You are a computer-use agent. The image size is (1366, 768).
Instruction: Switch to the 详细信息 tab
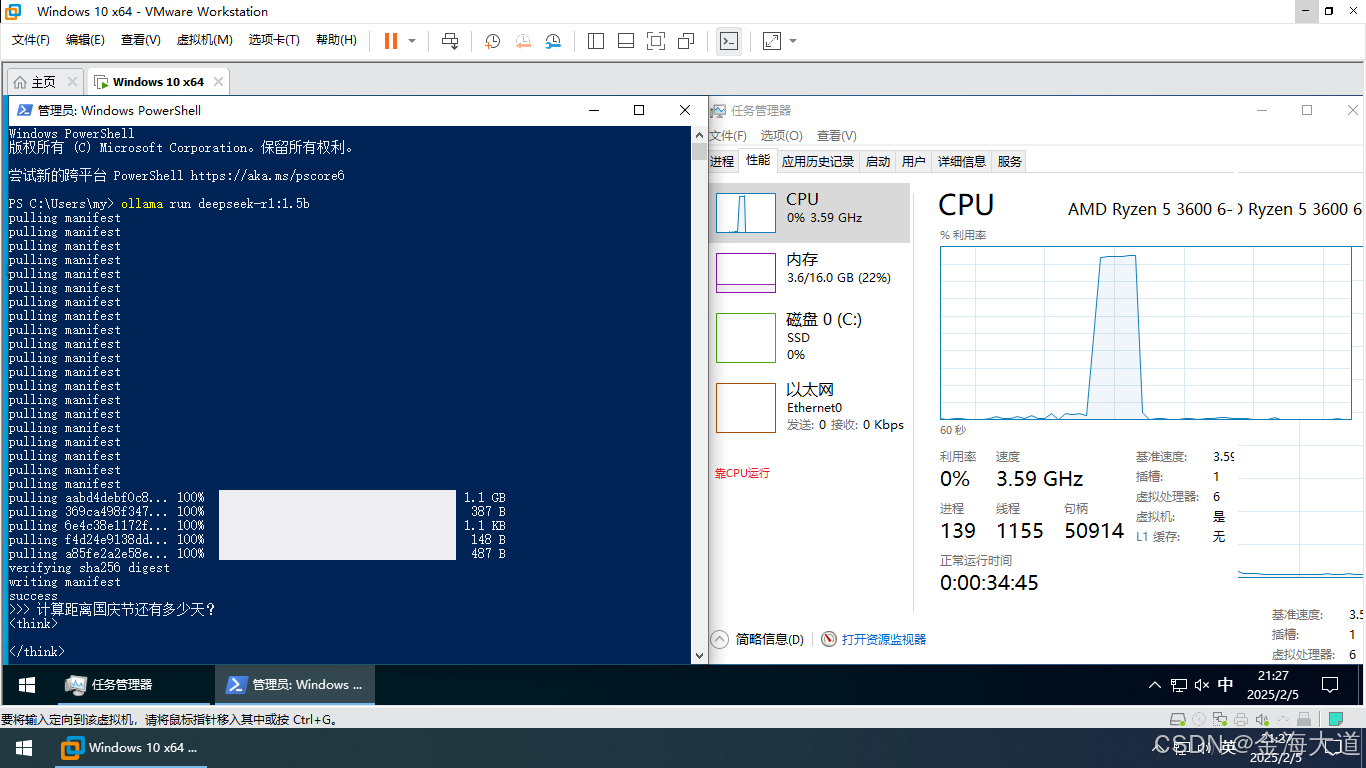[961, 161]
